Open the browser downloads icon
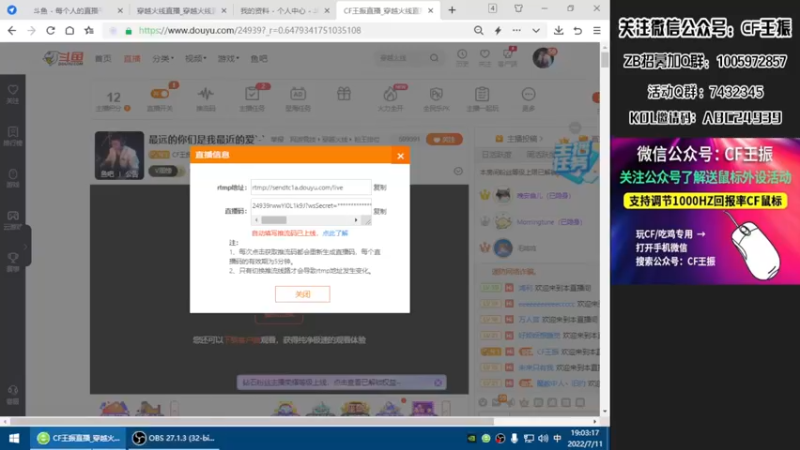The height and width of the screenshot is (450, 800). pyautogui.click(x=559, y=31)
